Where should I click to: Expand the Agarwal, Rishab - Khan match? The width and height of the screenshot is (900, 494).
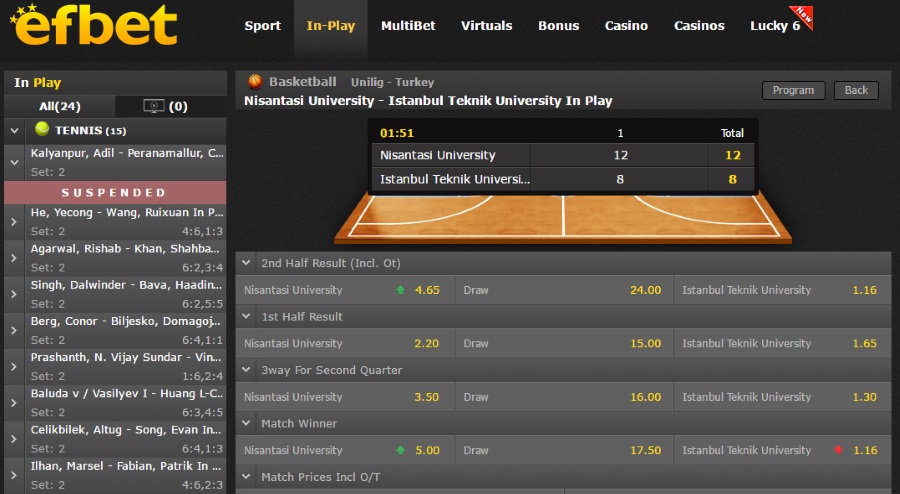(14, 258)
